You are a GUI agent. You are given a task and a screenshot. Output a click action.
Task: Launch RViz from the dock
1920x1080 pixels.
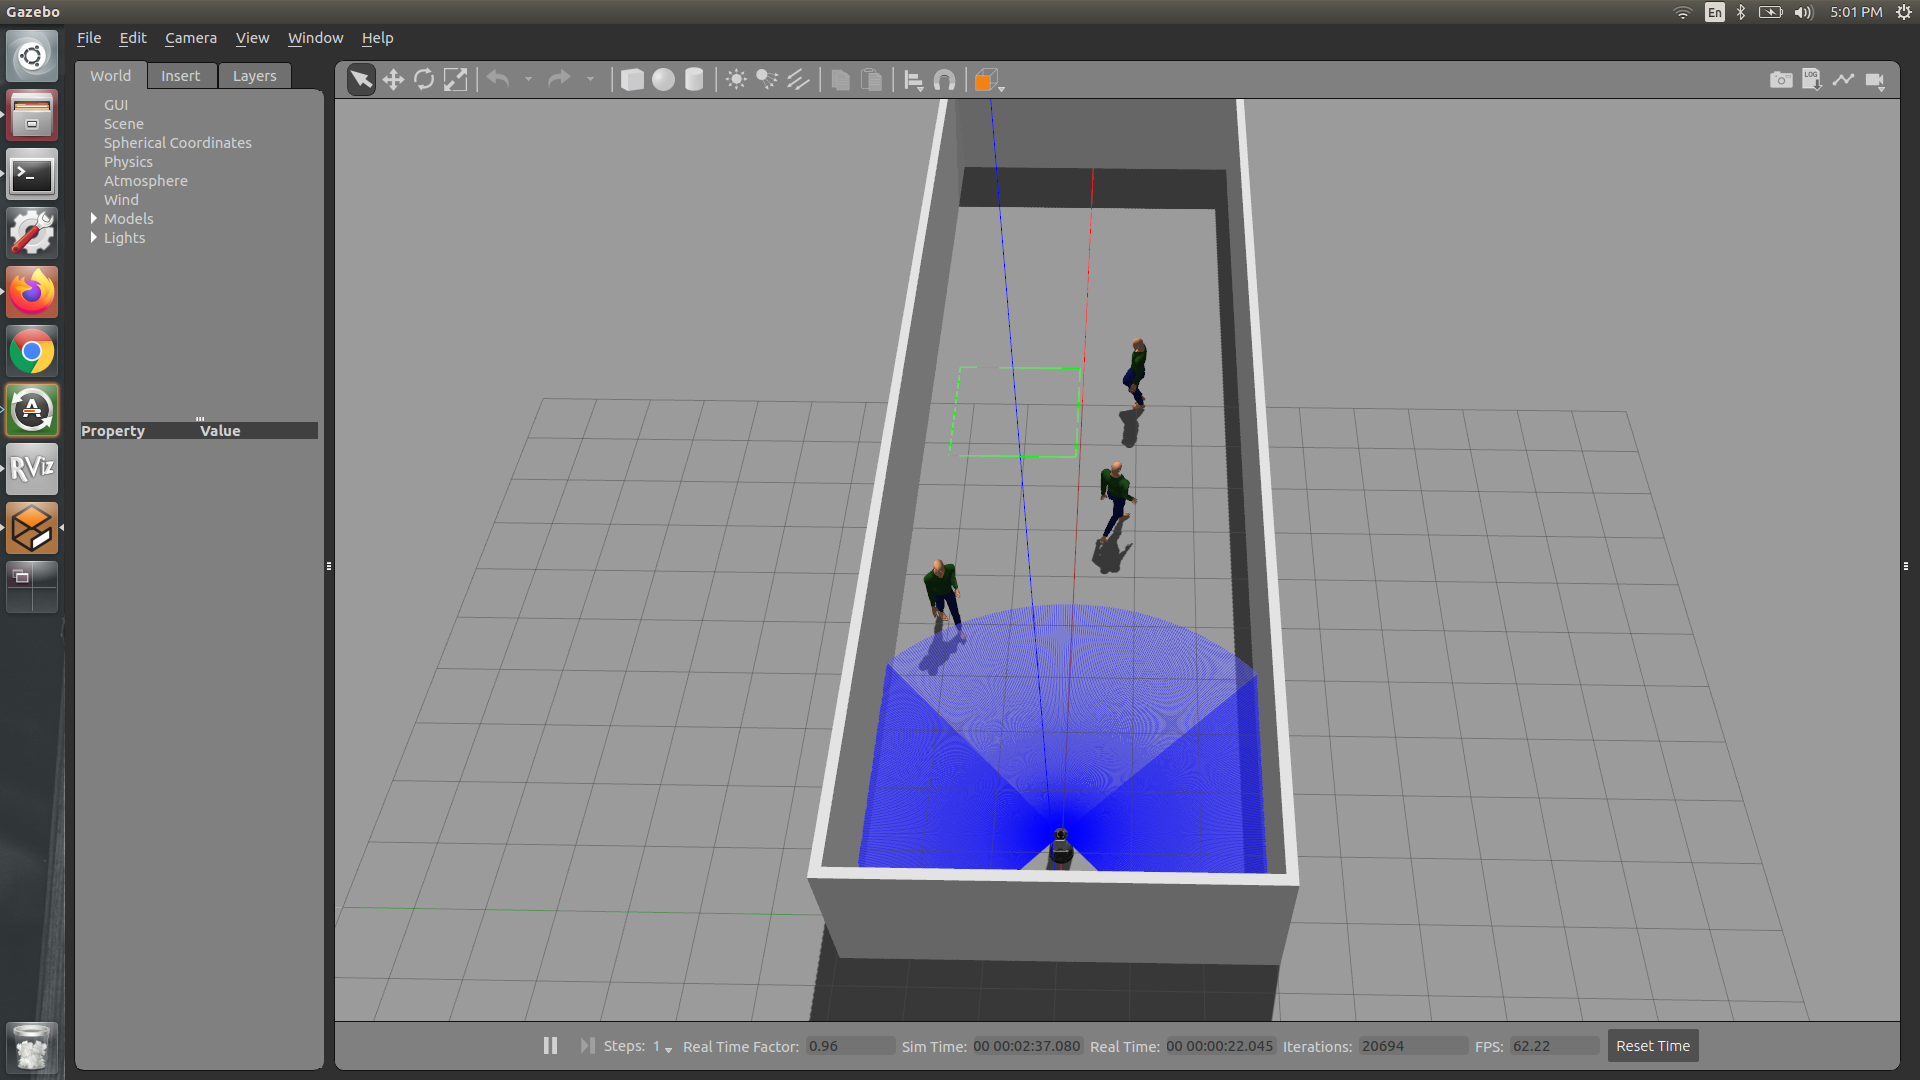pos(32,469)
